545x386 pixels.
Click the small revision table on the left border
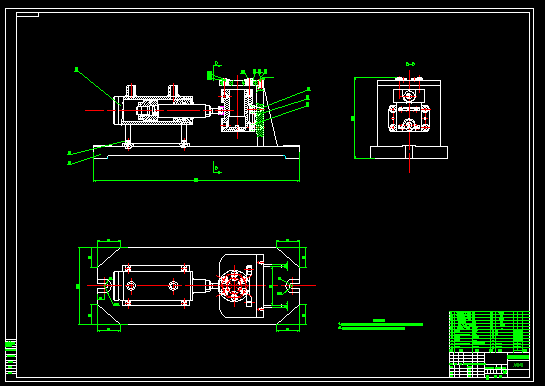pos(10,357)
